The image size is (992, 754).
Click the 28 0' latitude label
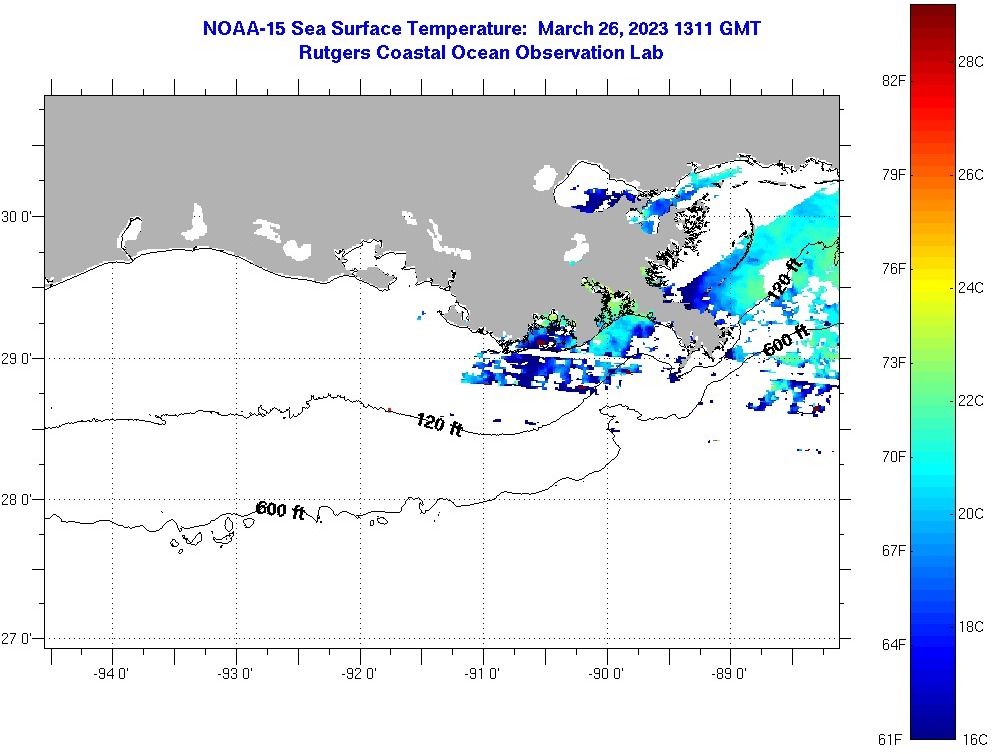point(14,500)
